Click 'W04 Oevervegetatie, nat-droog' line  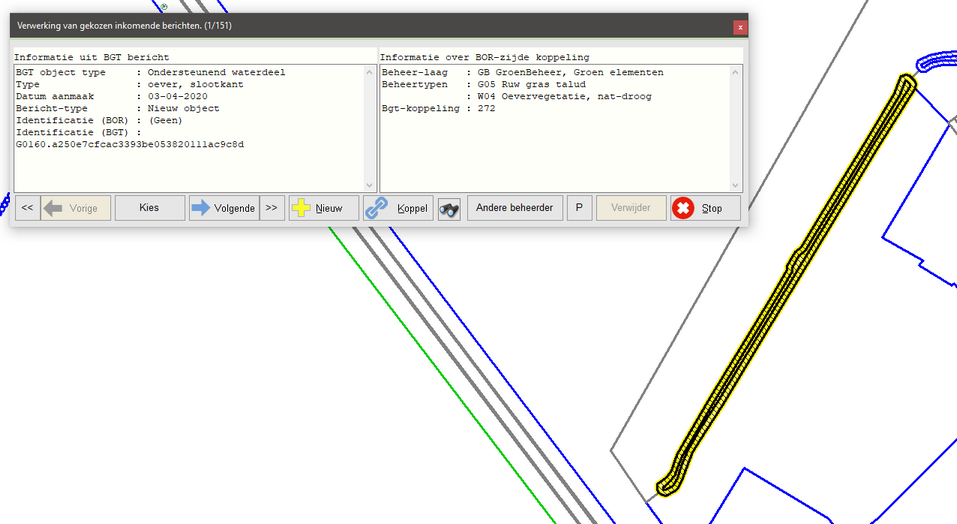point(565,96)
